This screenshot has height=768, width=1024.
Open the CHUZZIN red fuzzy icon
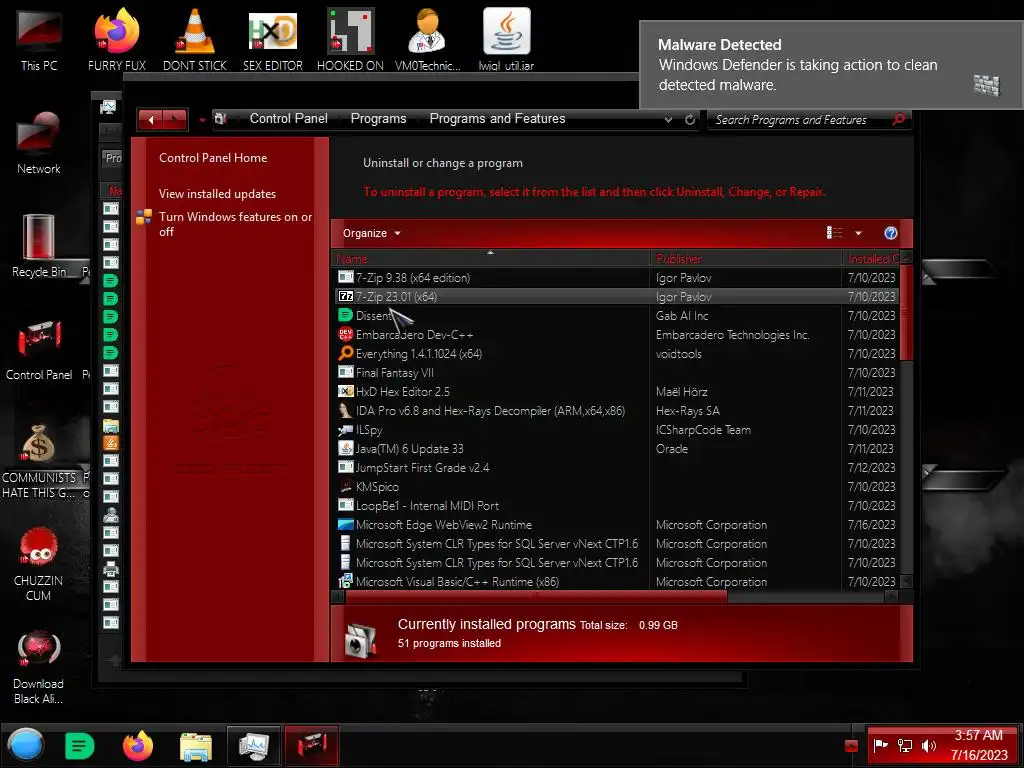(39, 564)
